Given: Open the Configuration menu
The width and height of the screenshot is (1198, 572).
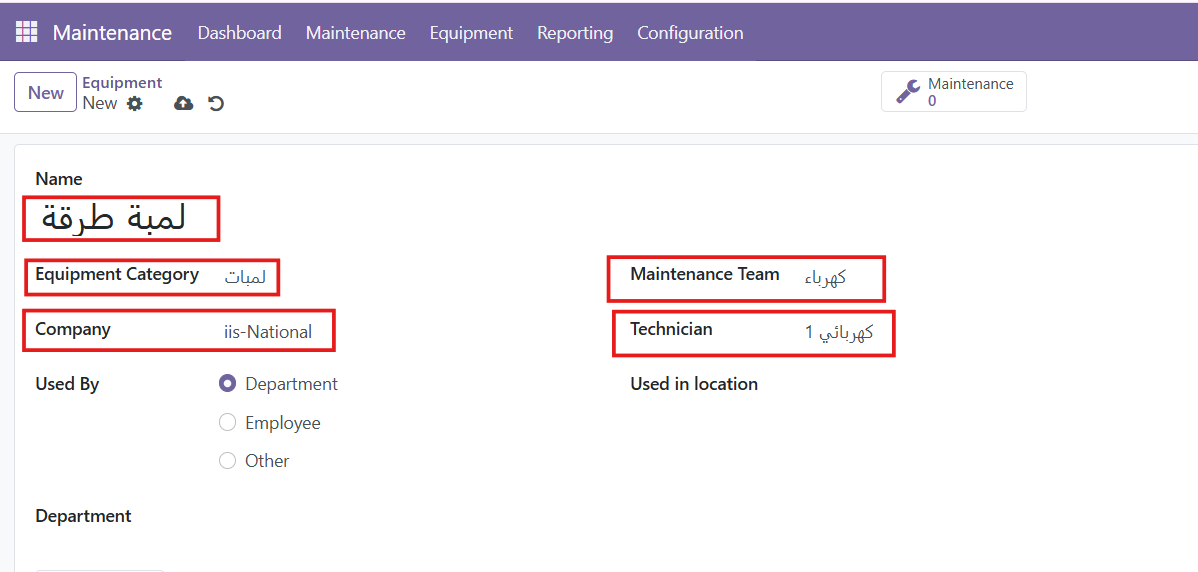Looking at the screenshot, I should coord(690,33).
